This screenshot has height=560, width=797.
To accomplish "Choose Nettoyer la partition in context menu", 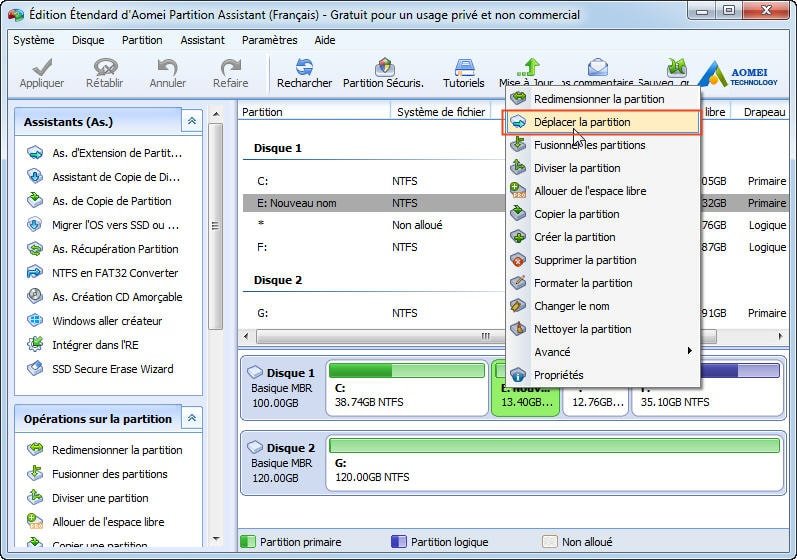I will tap(603, 329).
